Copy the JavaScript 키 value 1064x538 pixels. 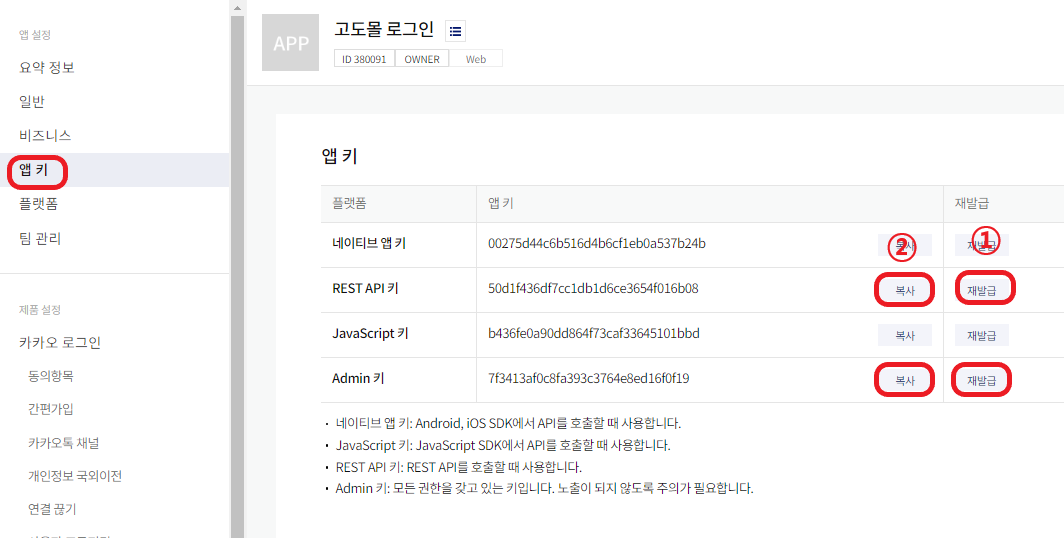(x=904, y=335)
